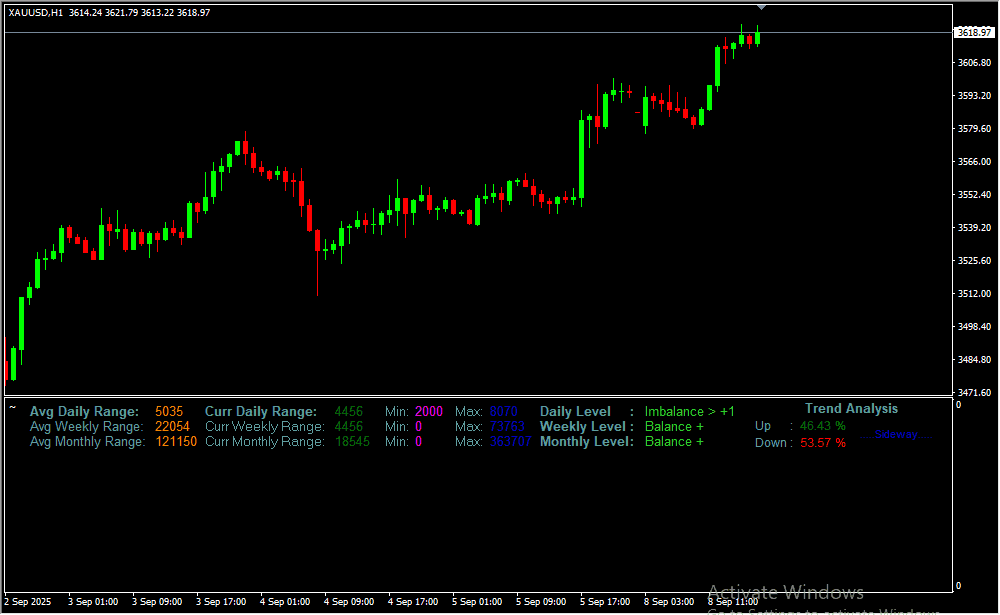Select the Sideway trend label

point(895,434)
